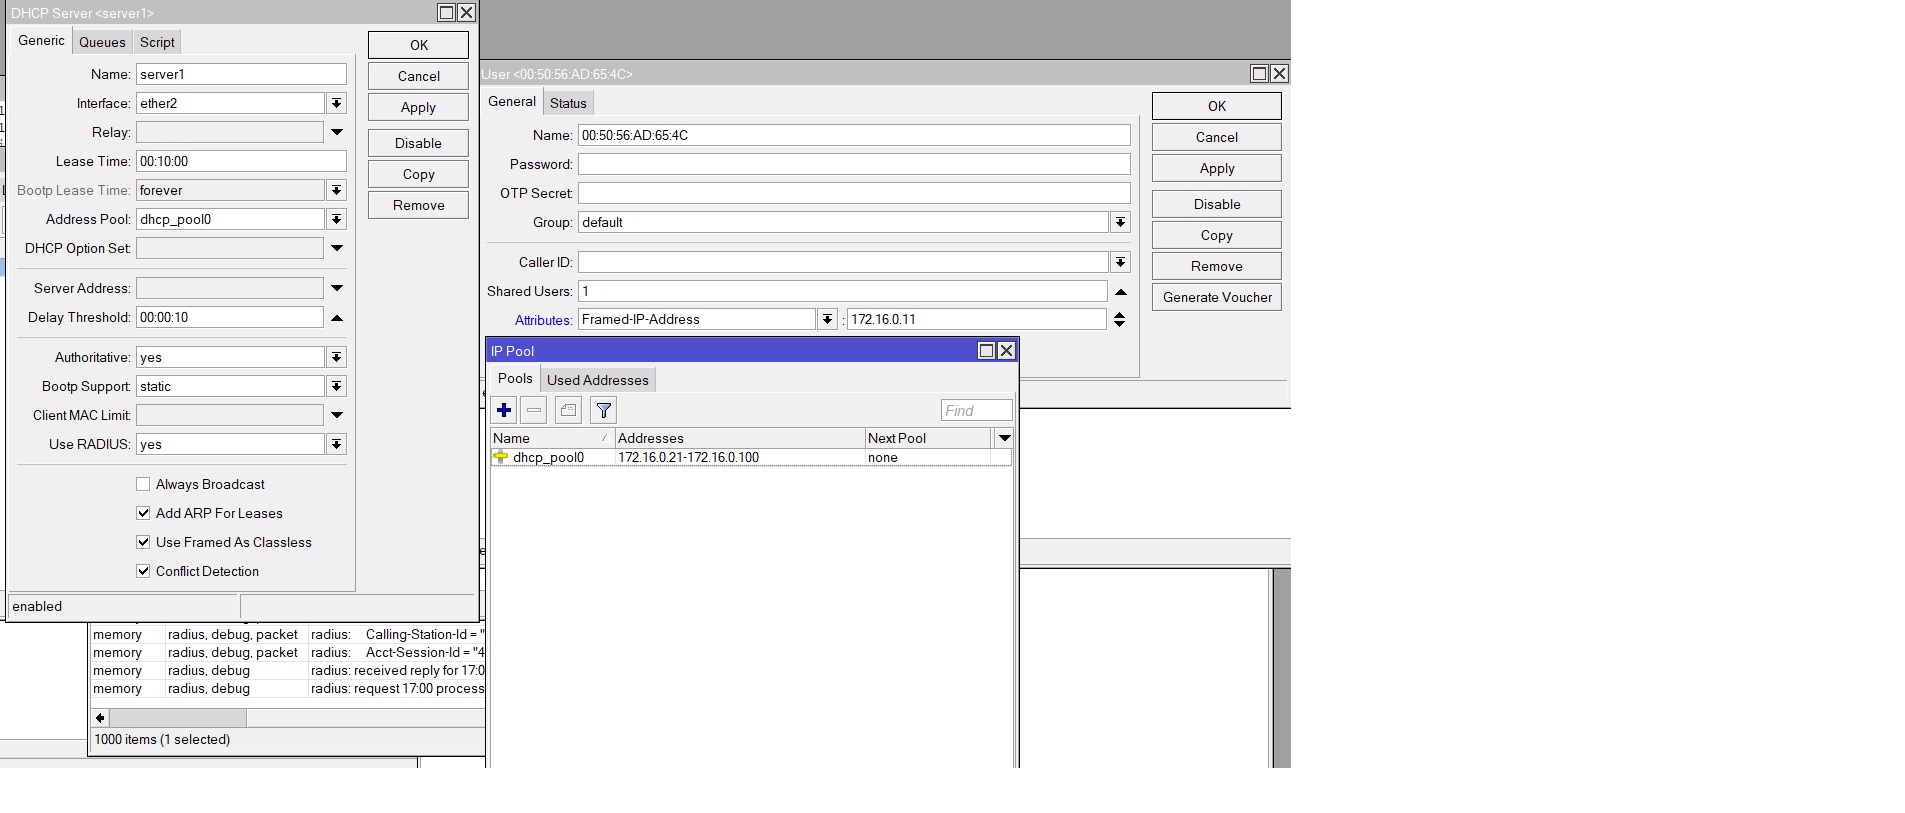Click the User Name input field

tap(854, 135)
